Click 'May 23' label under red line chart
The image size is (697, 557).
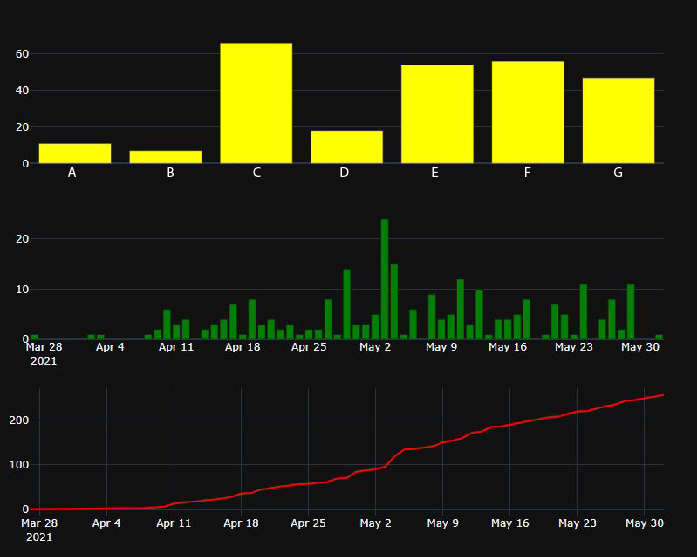click(x=577, y=523)
